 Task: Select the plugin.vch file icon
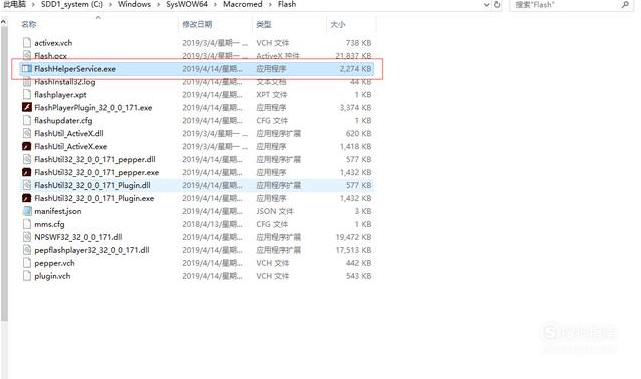tap(27, 276)
